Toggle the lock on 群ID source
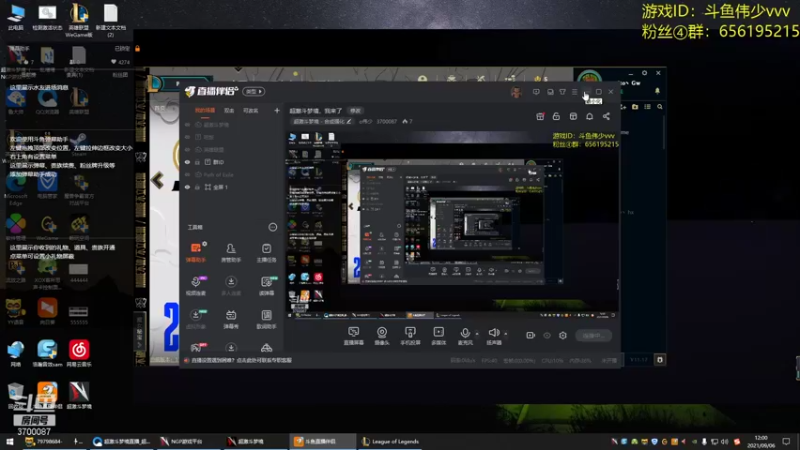The height and width of the screenshot is (450, 800). pos(197,162)
